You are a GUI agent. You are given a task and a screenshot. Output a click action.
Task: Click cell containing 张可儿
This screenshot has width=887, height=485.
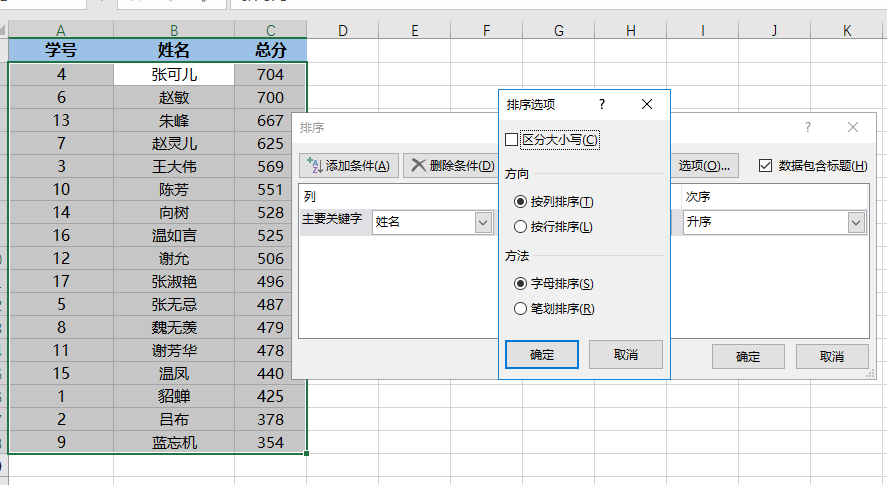[x=174, y=74]
